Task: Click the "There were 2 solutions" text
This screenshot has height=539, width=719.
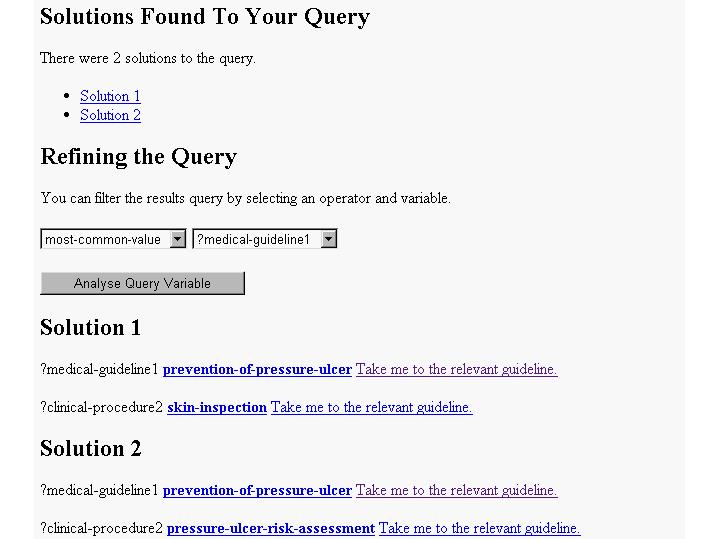Action: (x=148, y=58)
